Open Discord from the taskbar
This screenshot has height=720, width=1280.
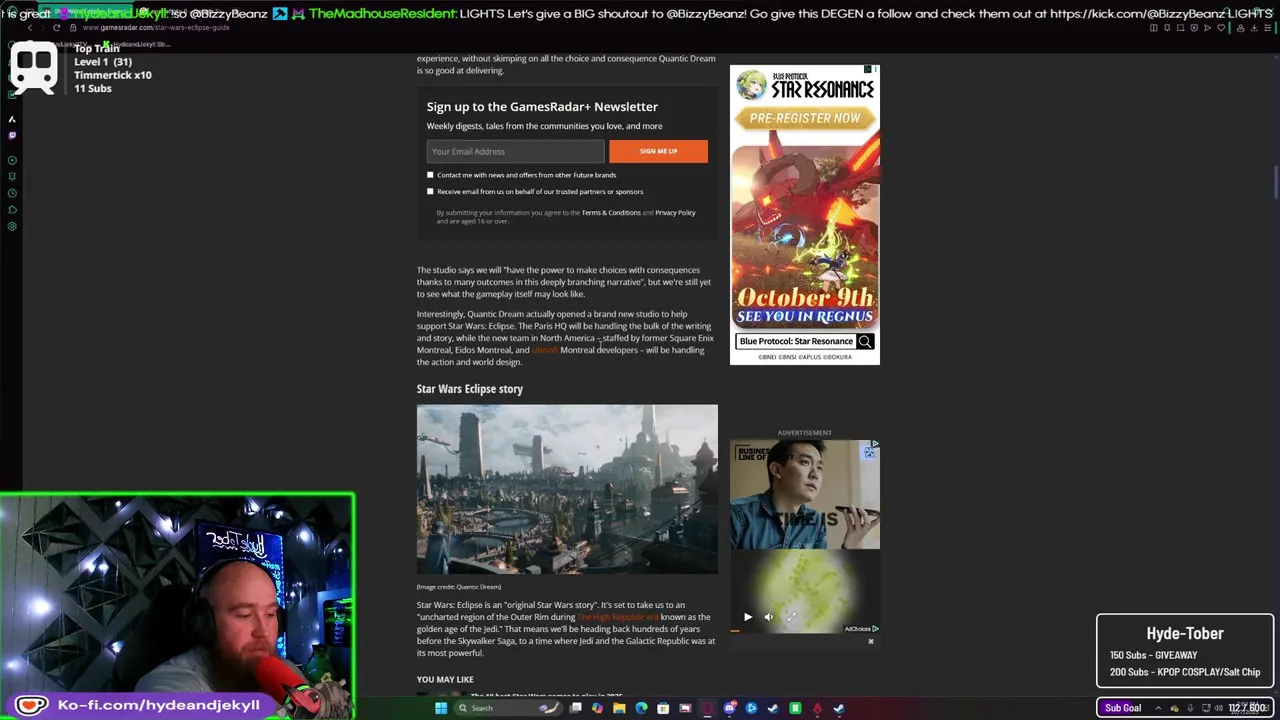[x=728, y=708]
